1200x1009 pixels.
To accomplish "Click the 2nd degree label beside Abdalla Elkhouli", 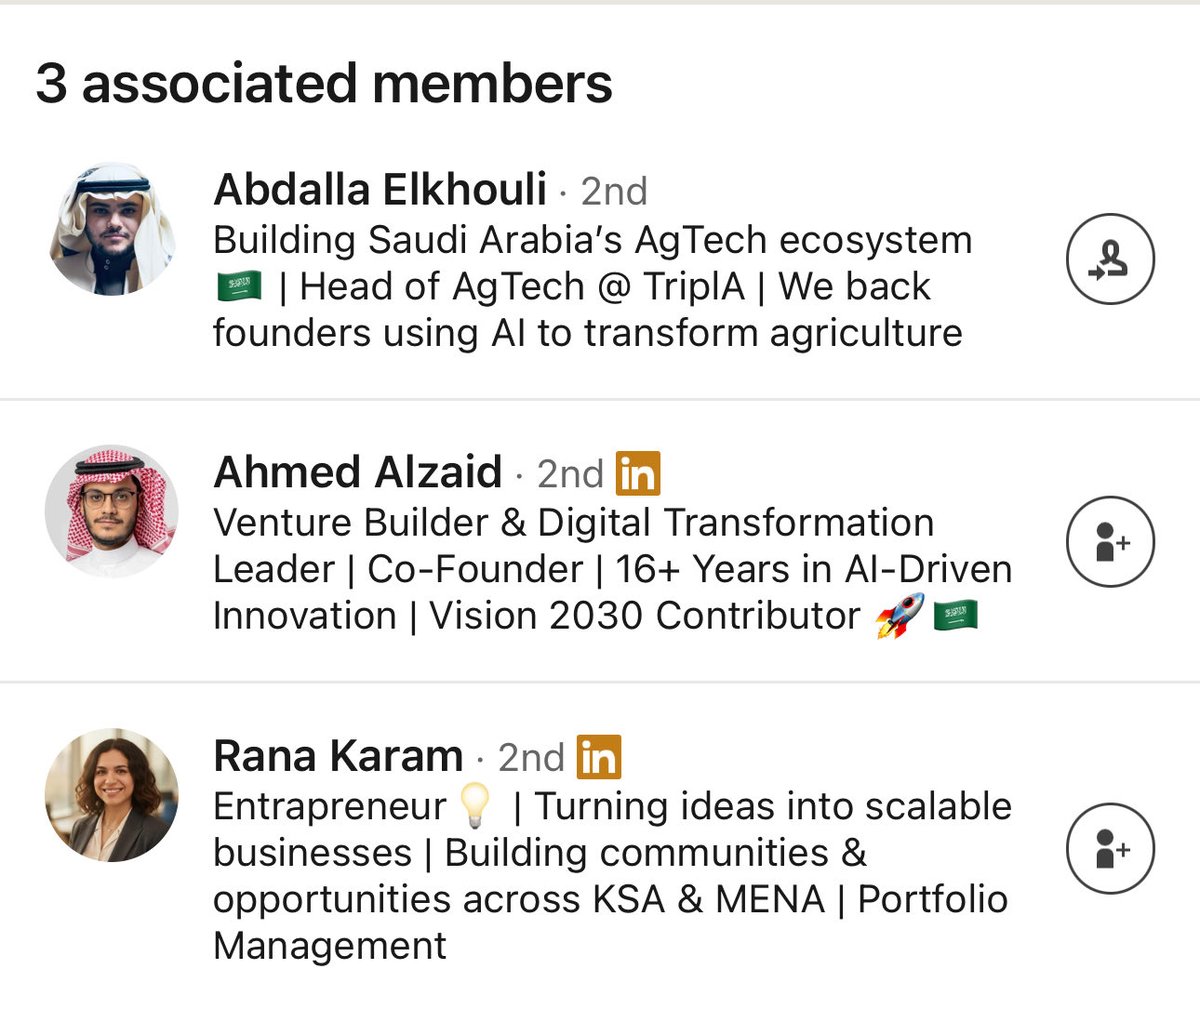I will [614, 191].
